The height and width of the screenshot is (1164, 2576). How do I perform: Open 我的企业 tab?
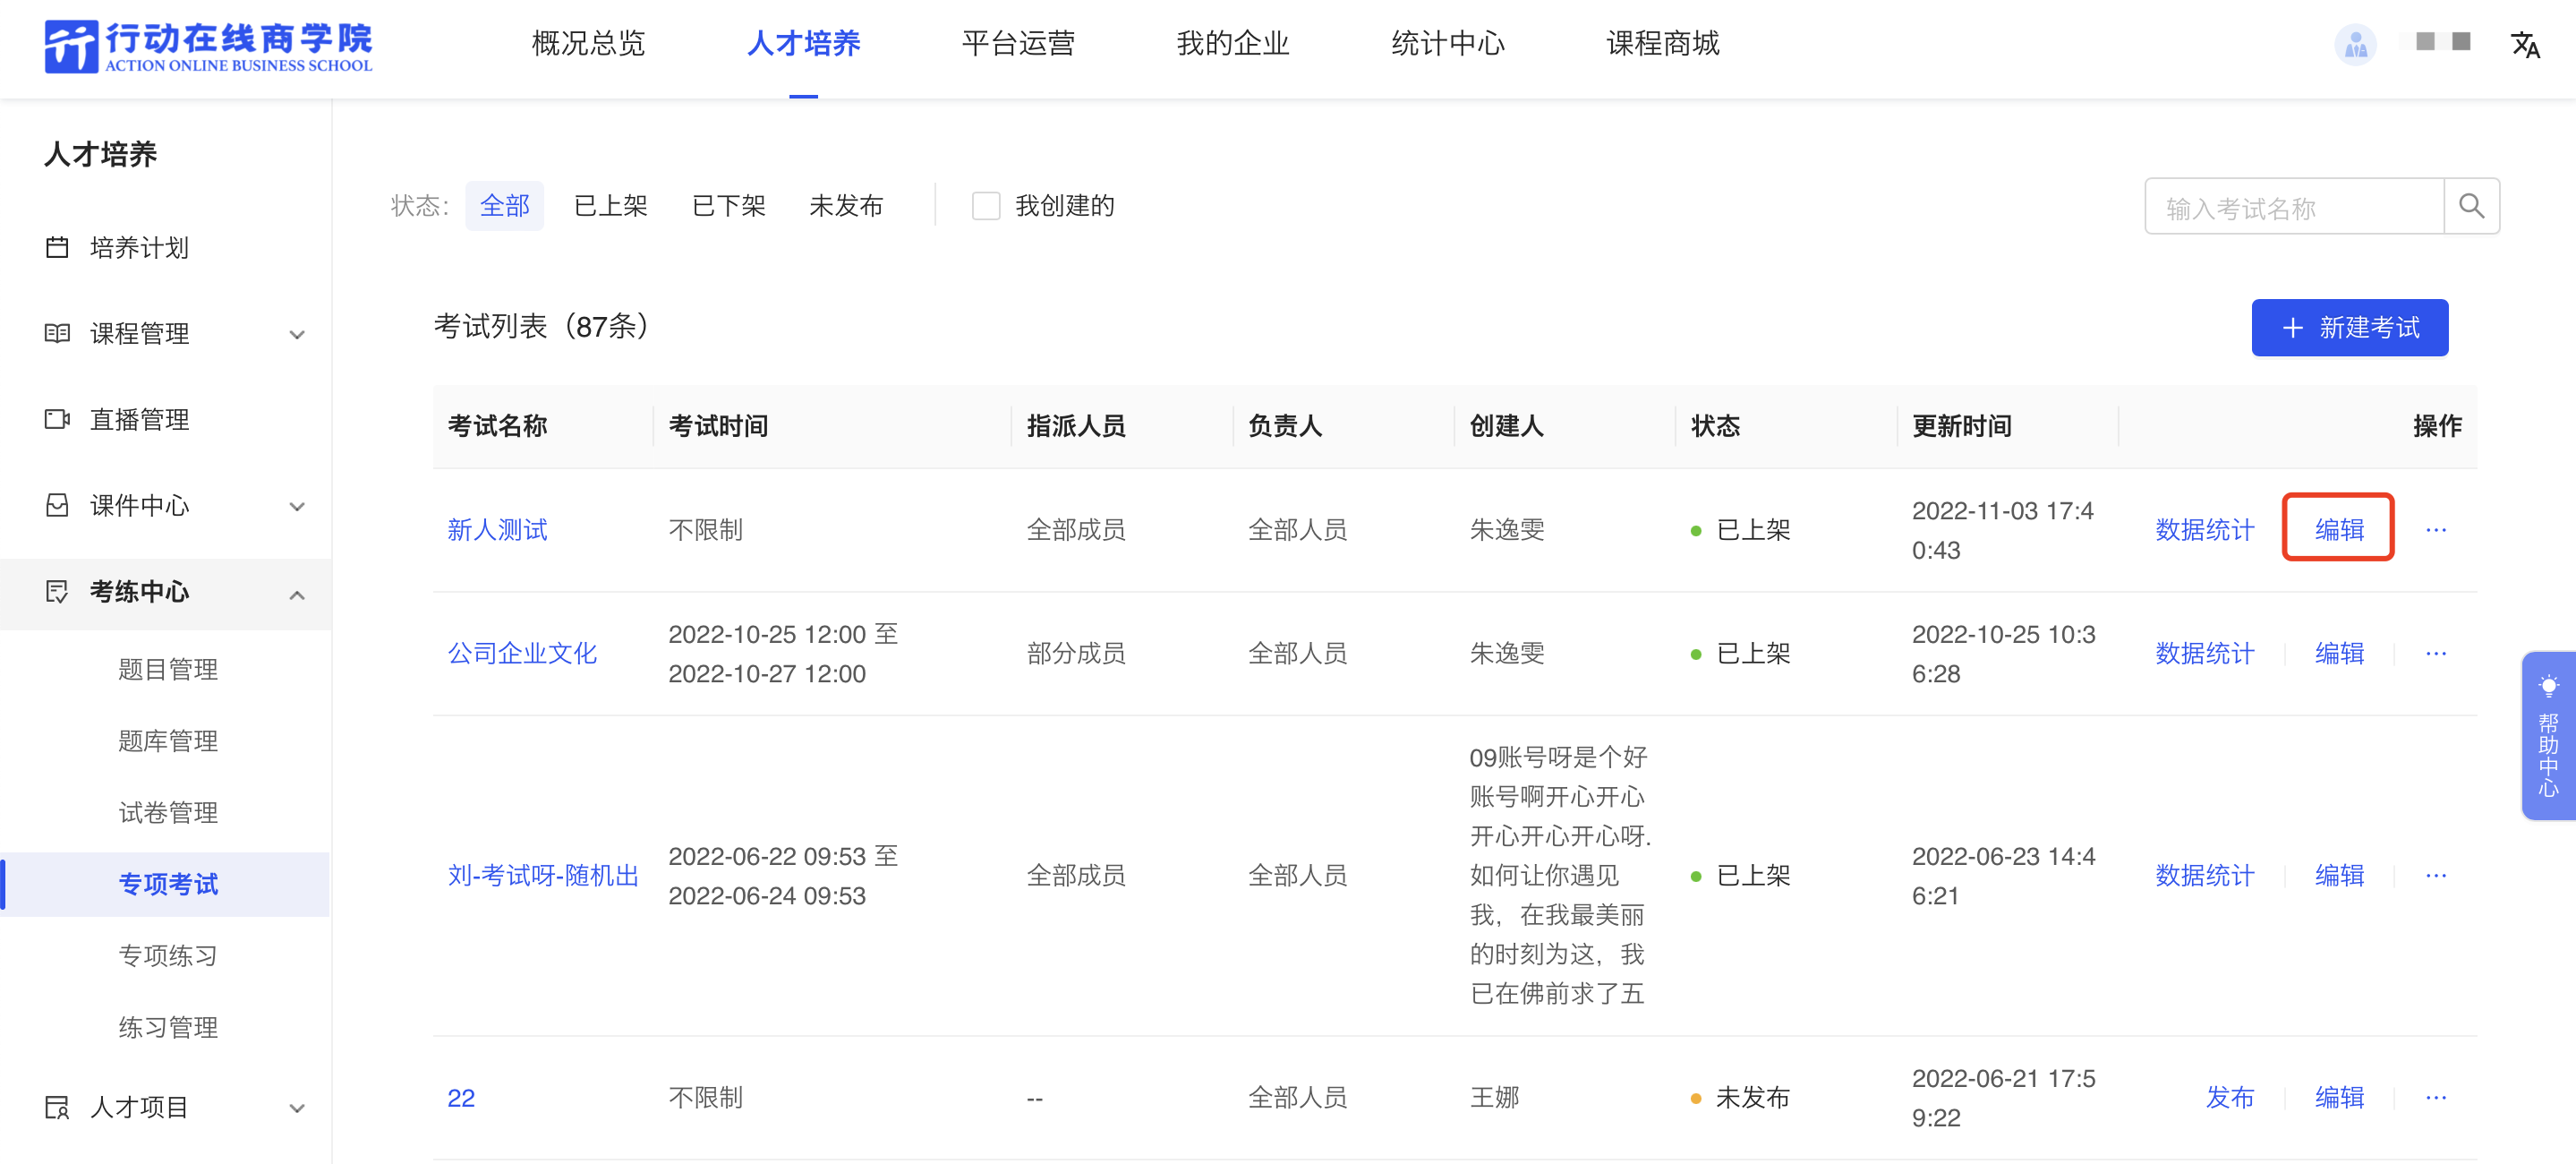(x=1233, y=43)
